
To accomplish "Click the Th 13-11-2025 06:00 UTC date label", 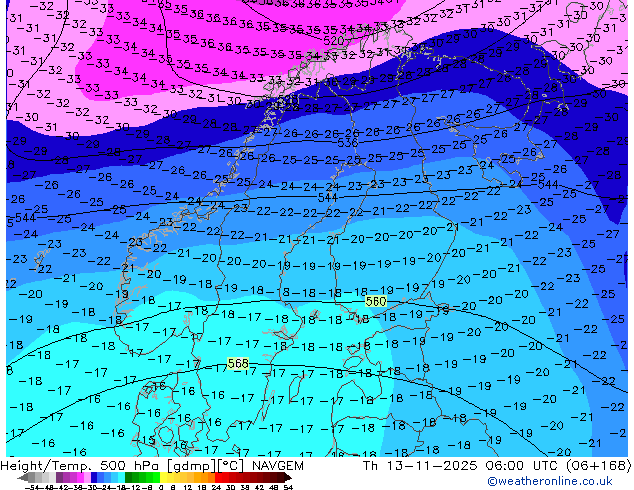I will [460, 466].
